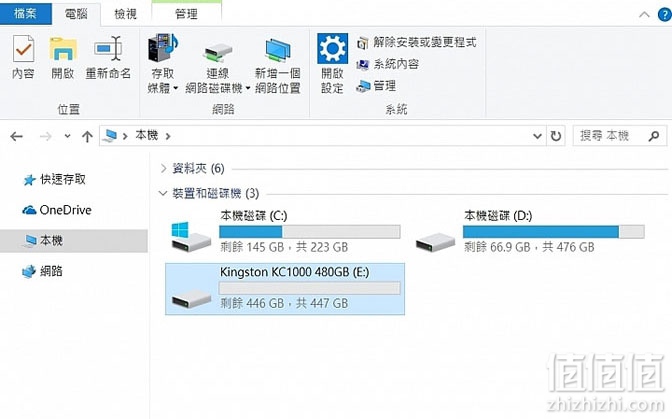Open the 存取媒體 media access icon
672x419 pixels.
[162, 48]
